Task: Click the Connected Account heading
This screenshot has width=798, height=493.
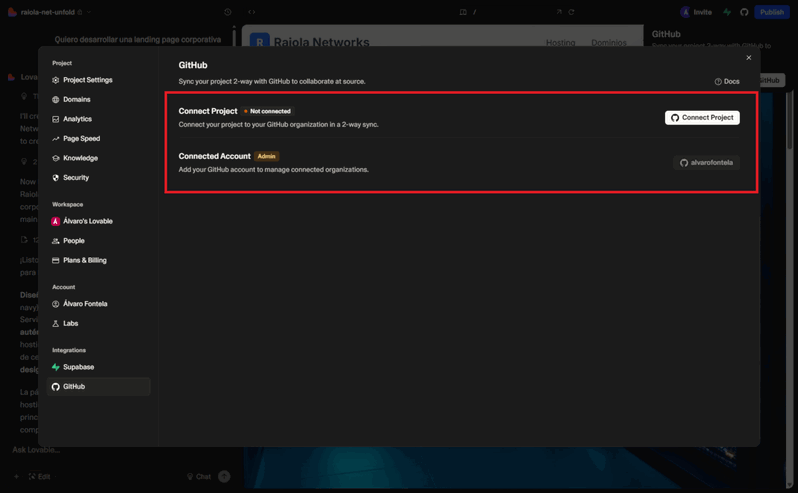Action: [x=214, y=156]
